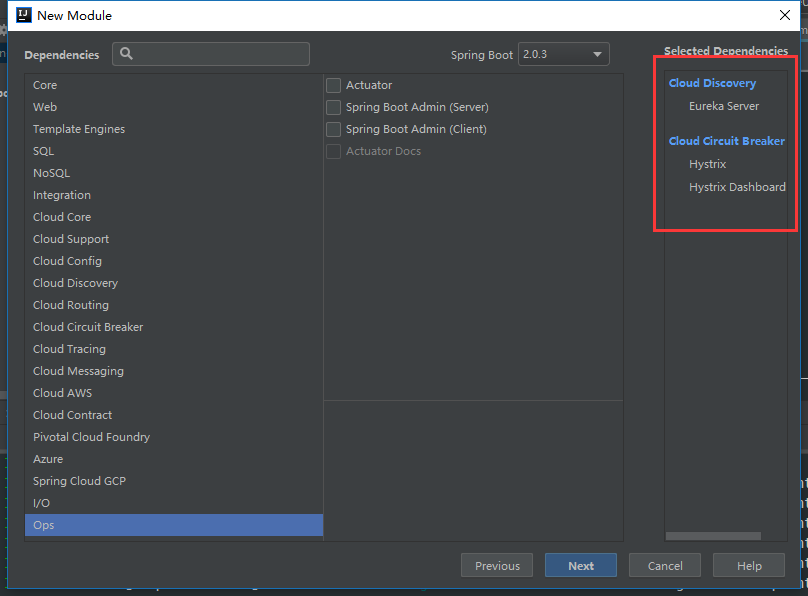Open the Cloud Messaging category
This screenshot has width=808, height=596.
(174, 371)
